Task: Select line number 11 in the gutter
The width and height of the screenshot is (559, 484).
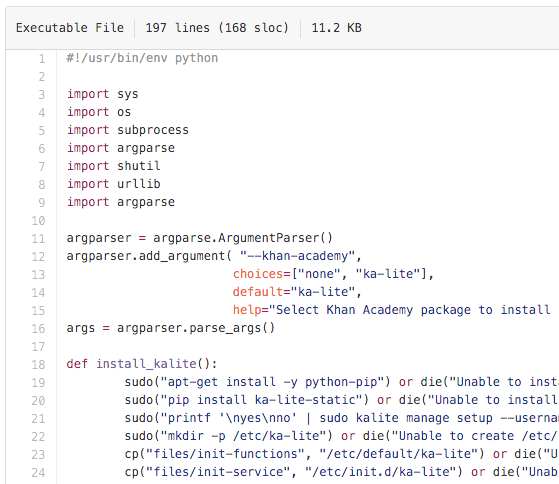Action: coord(39,238)
